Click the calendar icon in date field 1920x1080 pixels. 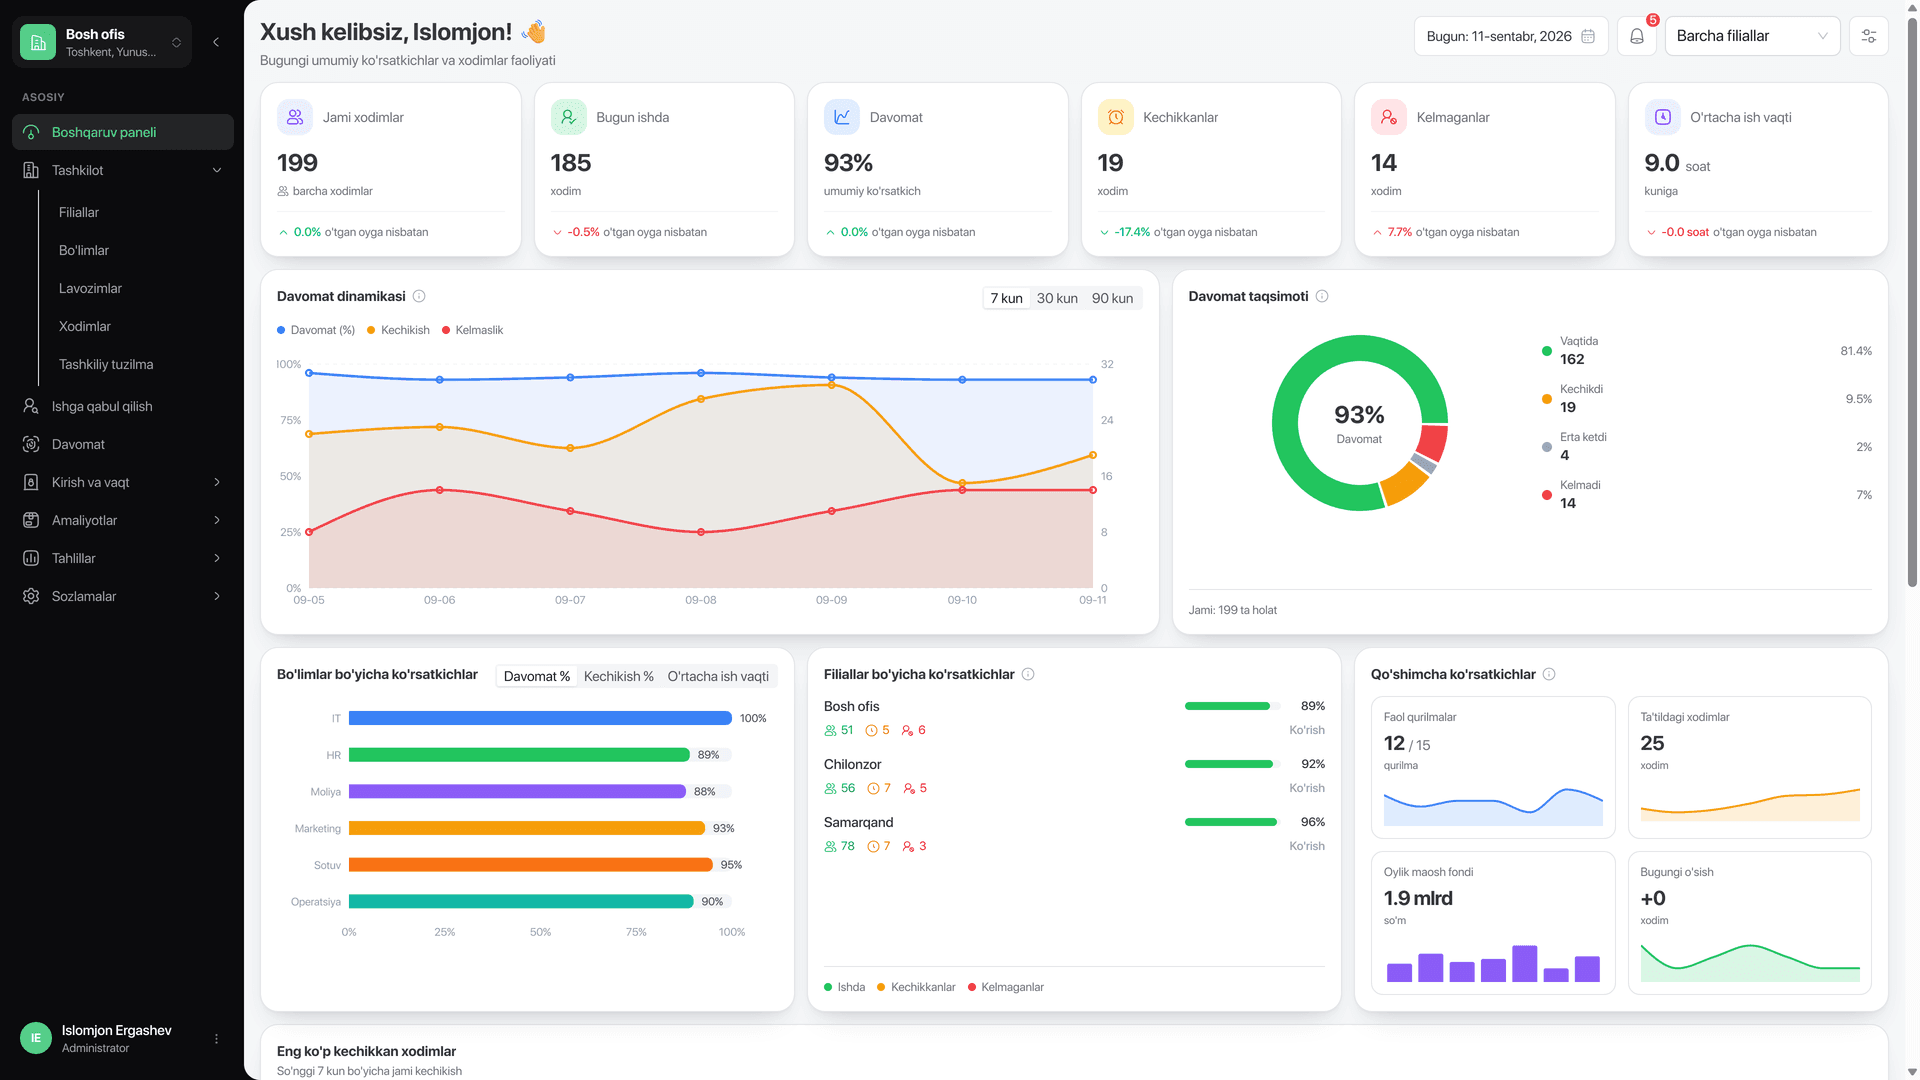point(1588,36)
